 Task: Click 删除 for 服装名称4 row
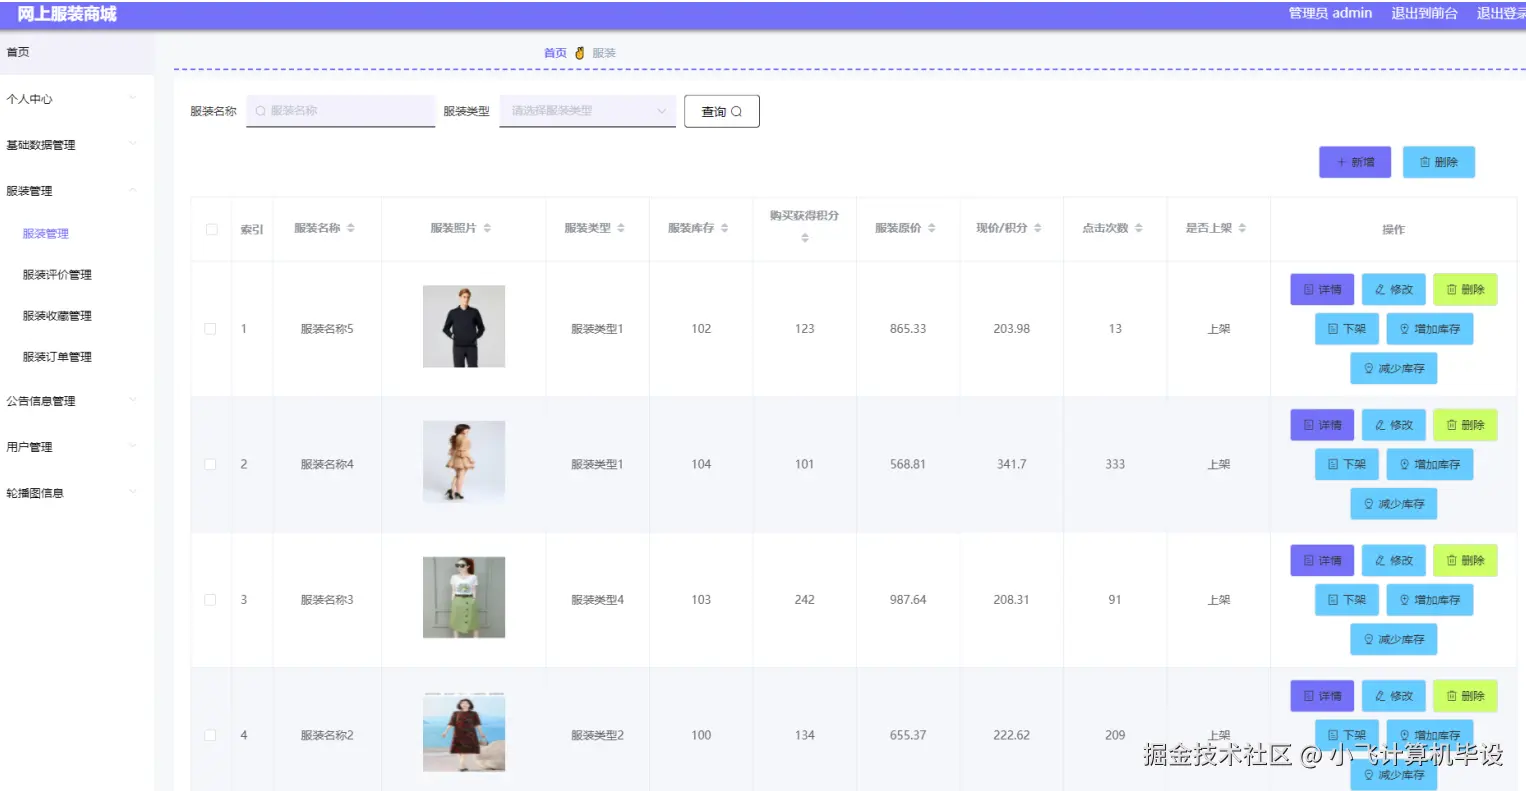pyautogui.click(x=1465, y=425)
